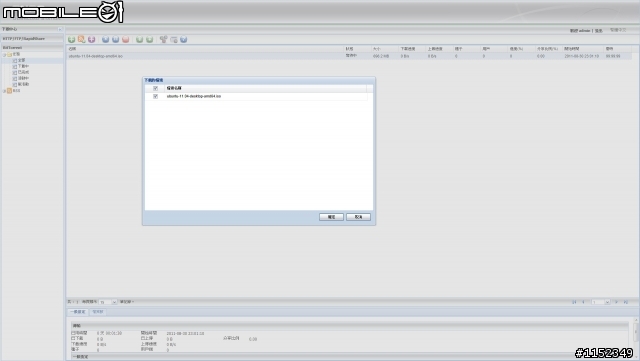Click the 確定 confirm button in dialog
Image resolution: width=640 pixels, height=361 pixels.
coord(331,217)
